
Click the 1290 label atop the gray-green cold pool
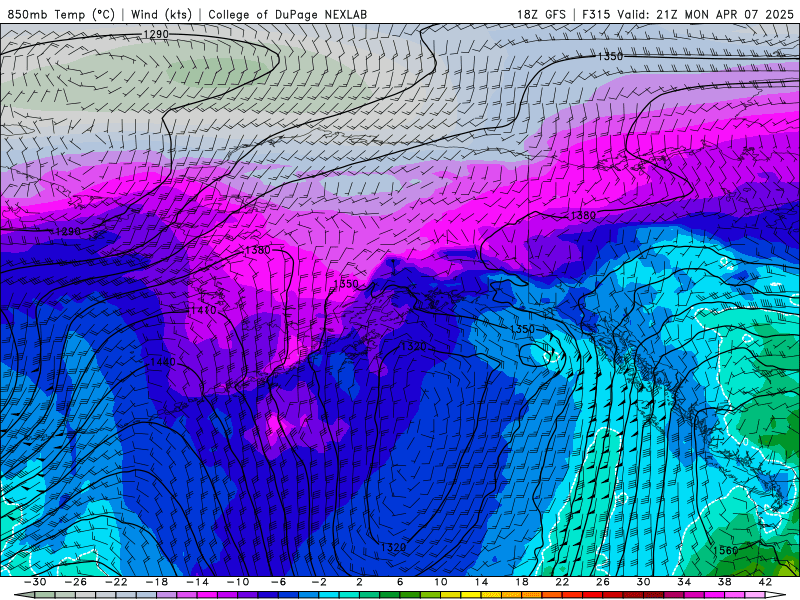point(156,34)
